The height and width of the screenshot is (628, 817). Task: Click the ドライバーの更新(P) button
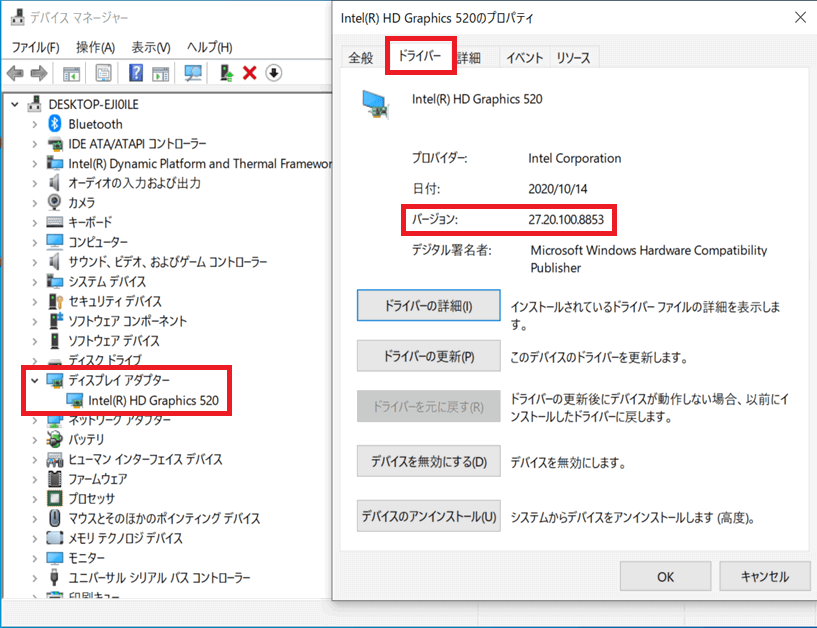click(x=429, y=356)
